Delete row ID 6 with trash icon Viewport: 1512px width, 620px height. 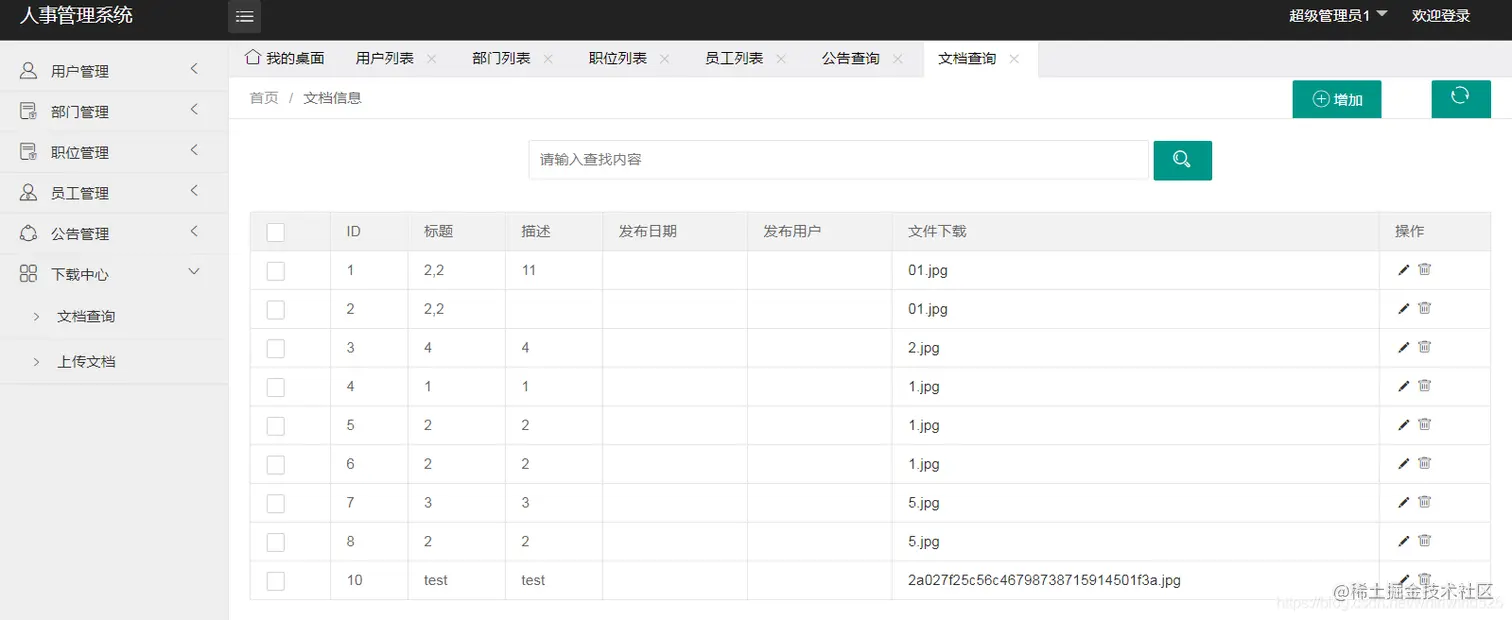[x=1425, y=463]
